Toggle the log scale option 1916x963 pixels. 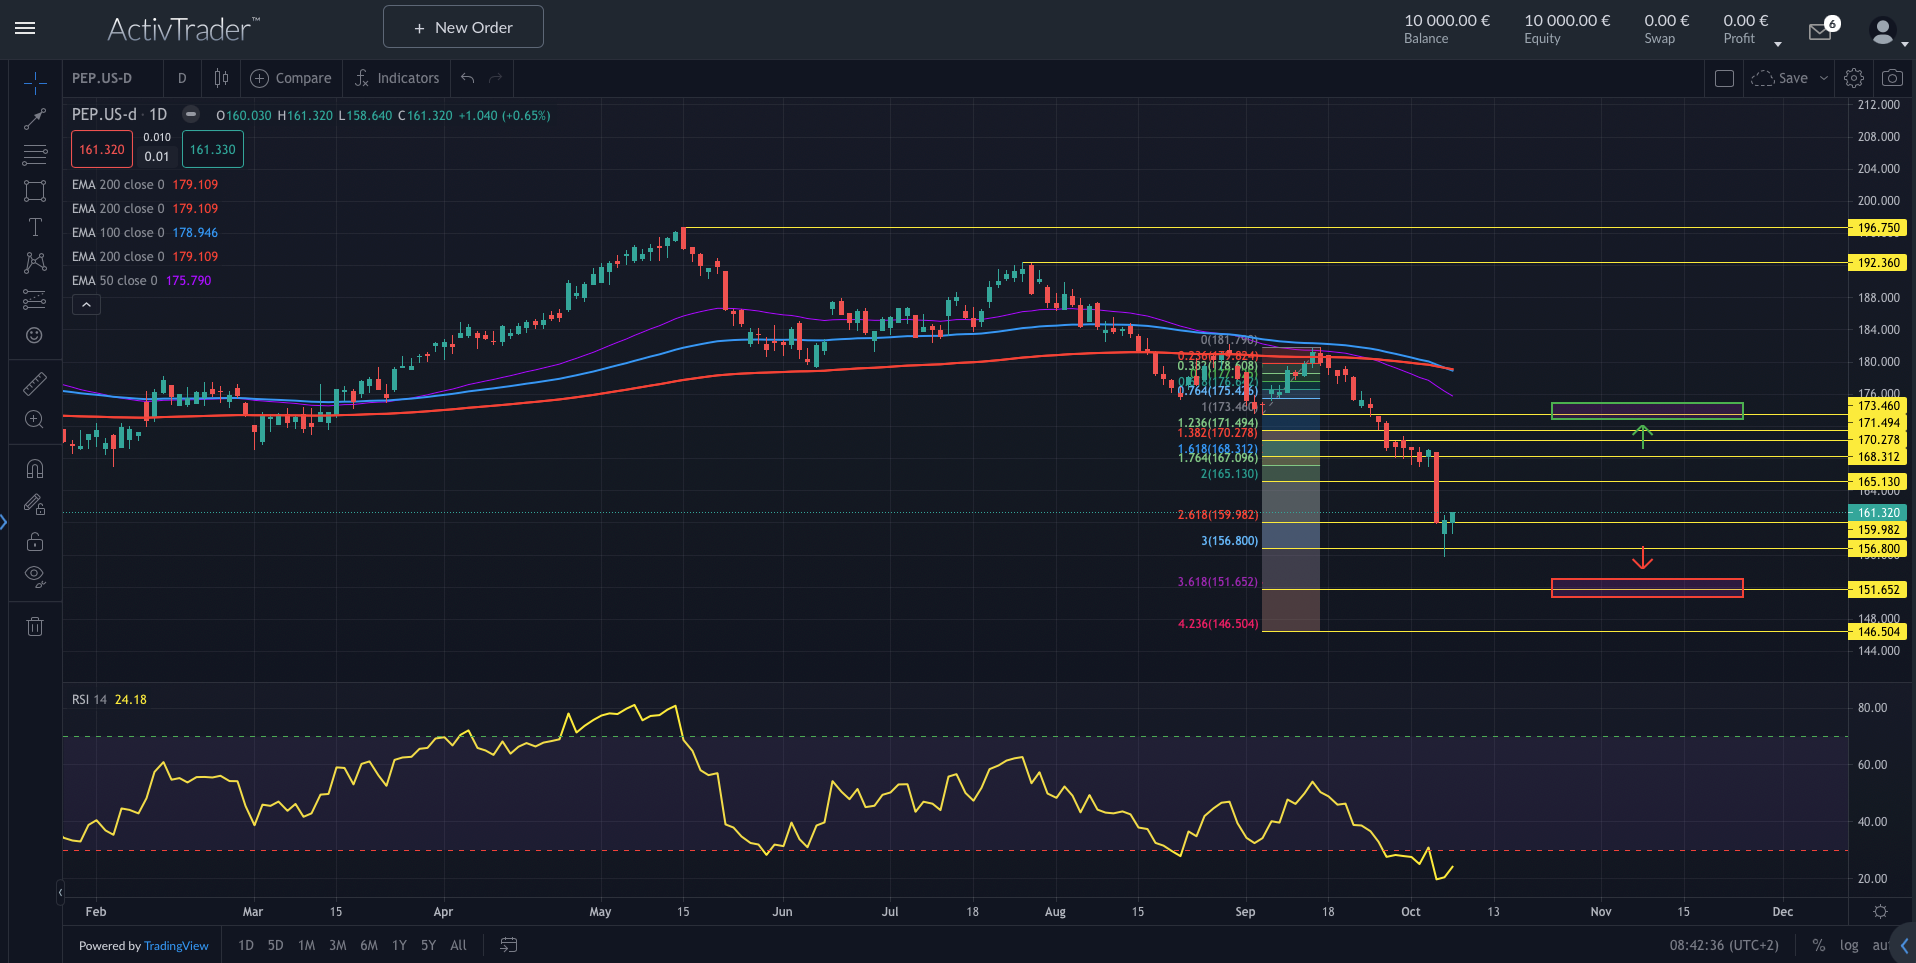point(1849,945)
